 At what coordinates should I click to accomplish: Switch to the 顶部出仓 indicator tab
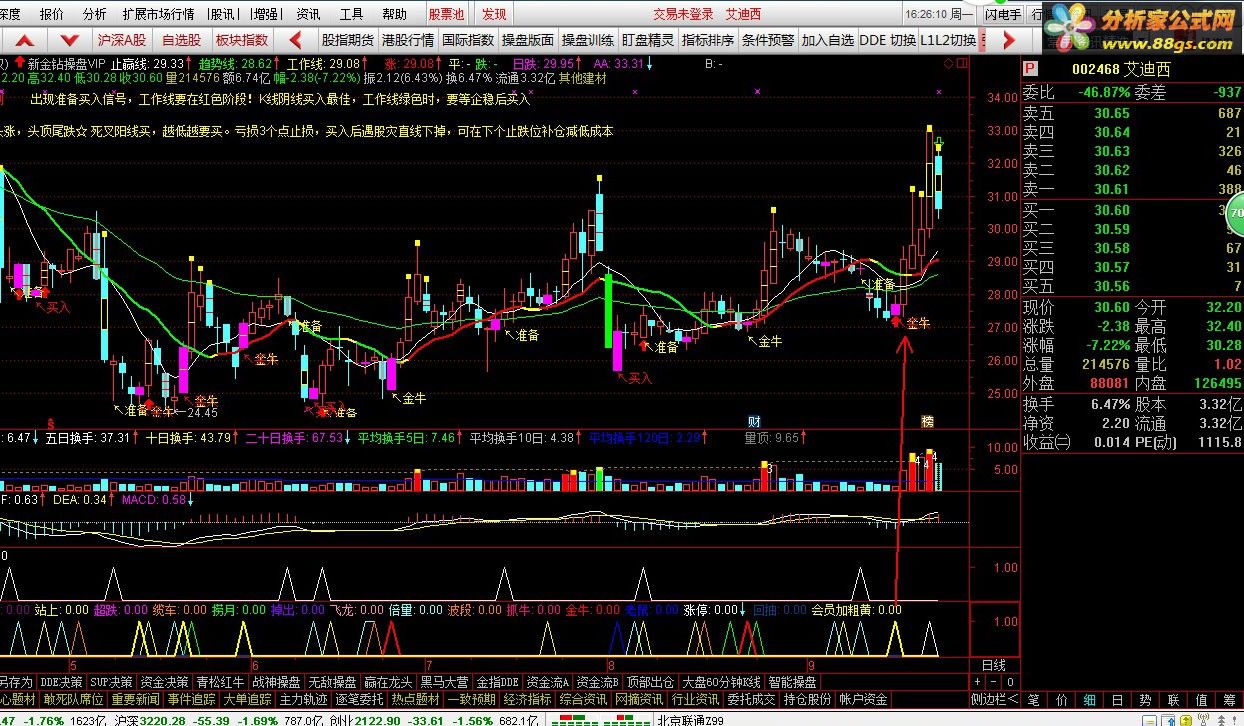pos(651,682)
